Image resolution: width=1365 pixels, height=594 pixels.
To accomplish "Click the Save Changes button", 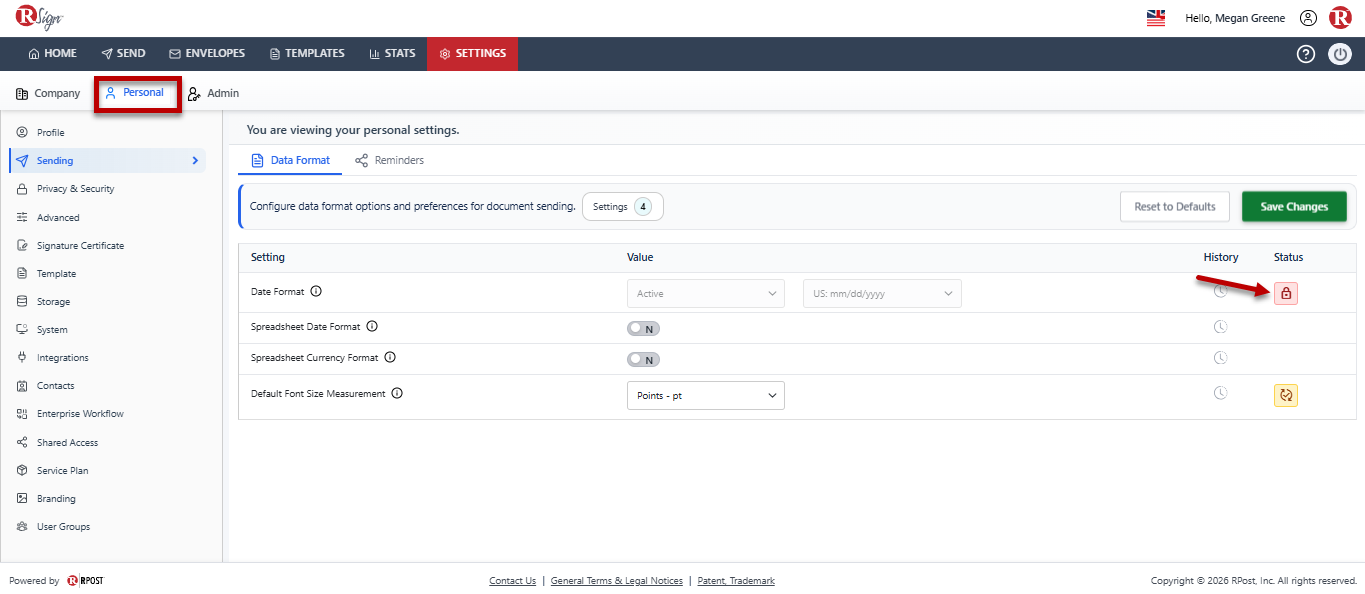I will (1294, 207).
